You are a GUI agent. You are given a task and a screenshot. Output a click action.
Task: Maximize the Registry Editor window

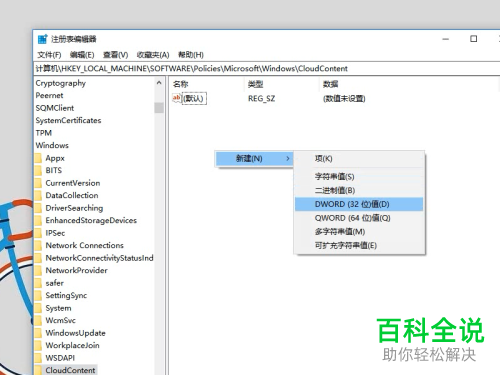(x=473, y=39)
